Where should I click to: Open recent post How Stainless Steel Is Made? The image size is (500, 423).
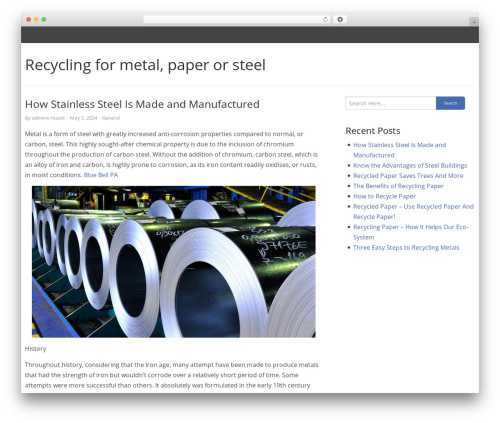point(399,150)
